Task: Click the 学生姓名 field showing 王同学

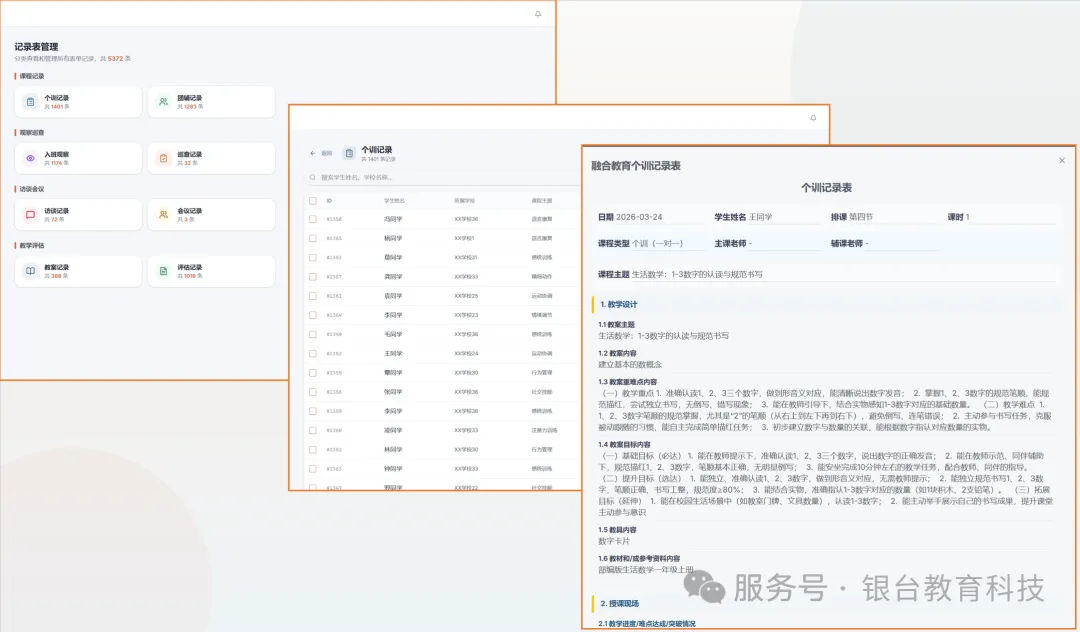Action: (x=767, y=217)
